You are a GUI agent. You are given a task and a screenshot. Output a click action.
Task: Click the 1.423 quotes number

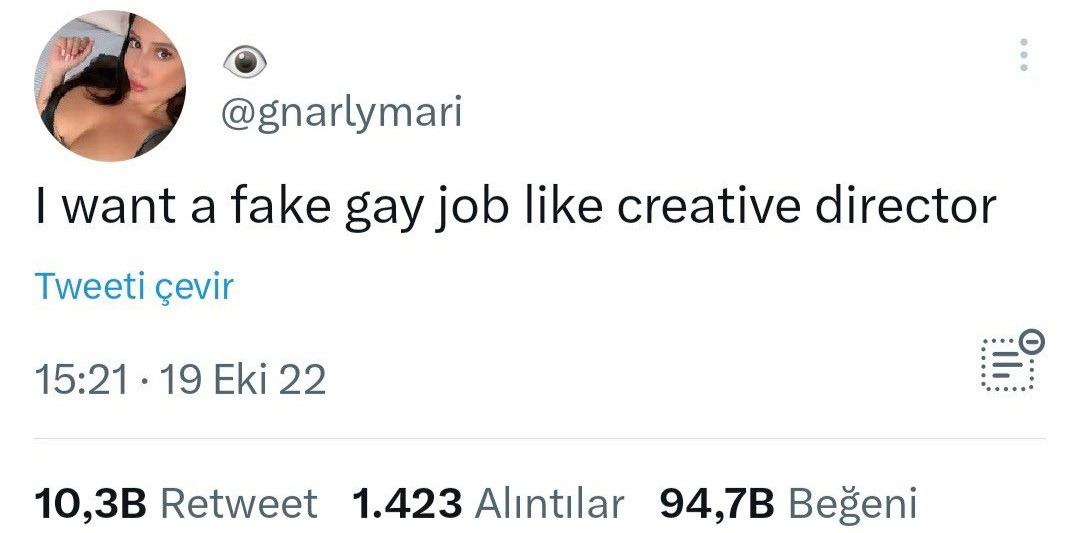click(406, 503)
